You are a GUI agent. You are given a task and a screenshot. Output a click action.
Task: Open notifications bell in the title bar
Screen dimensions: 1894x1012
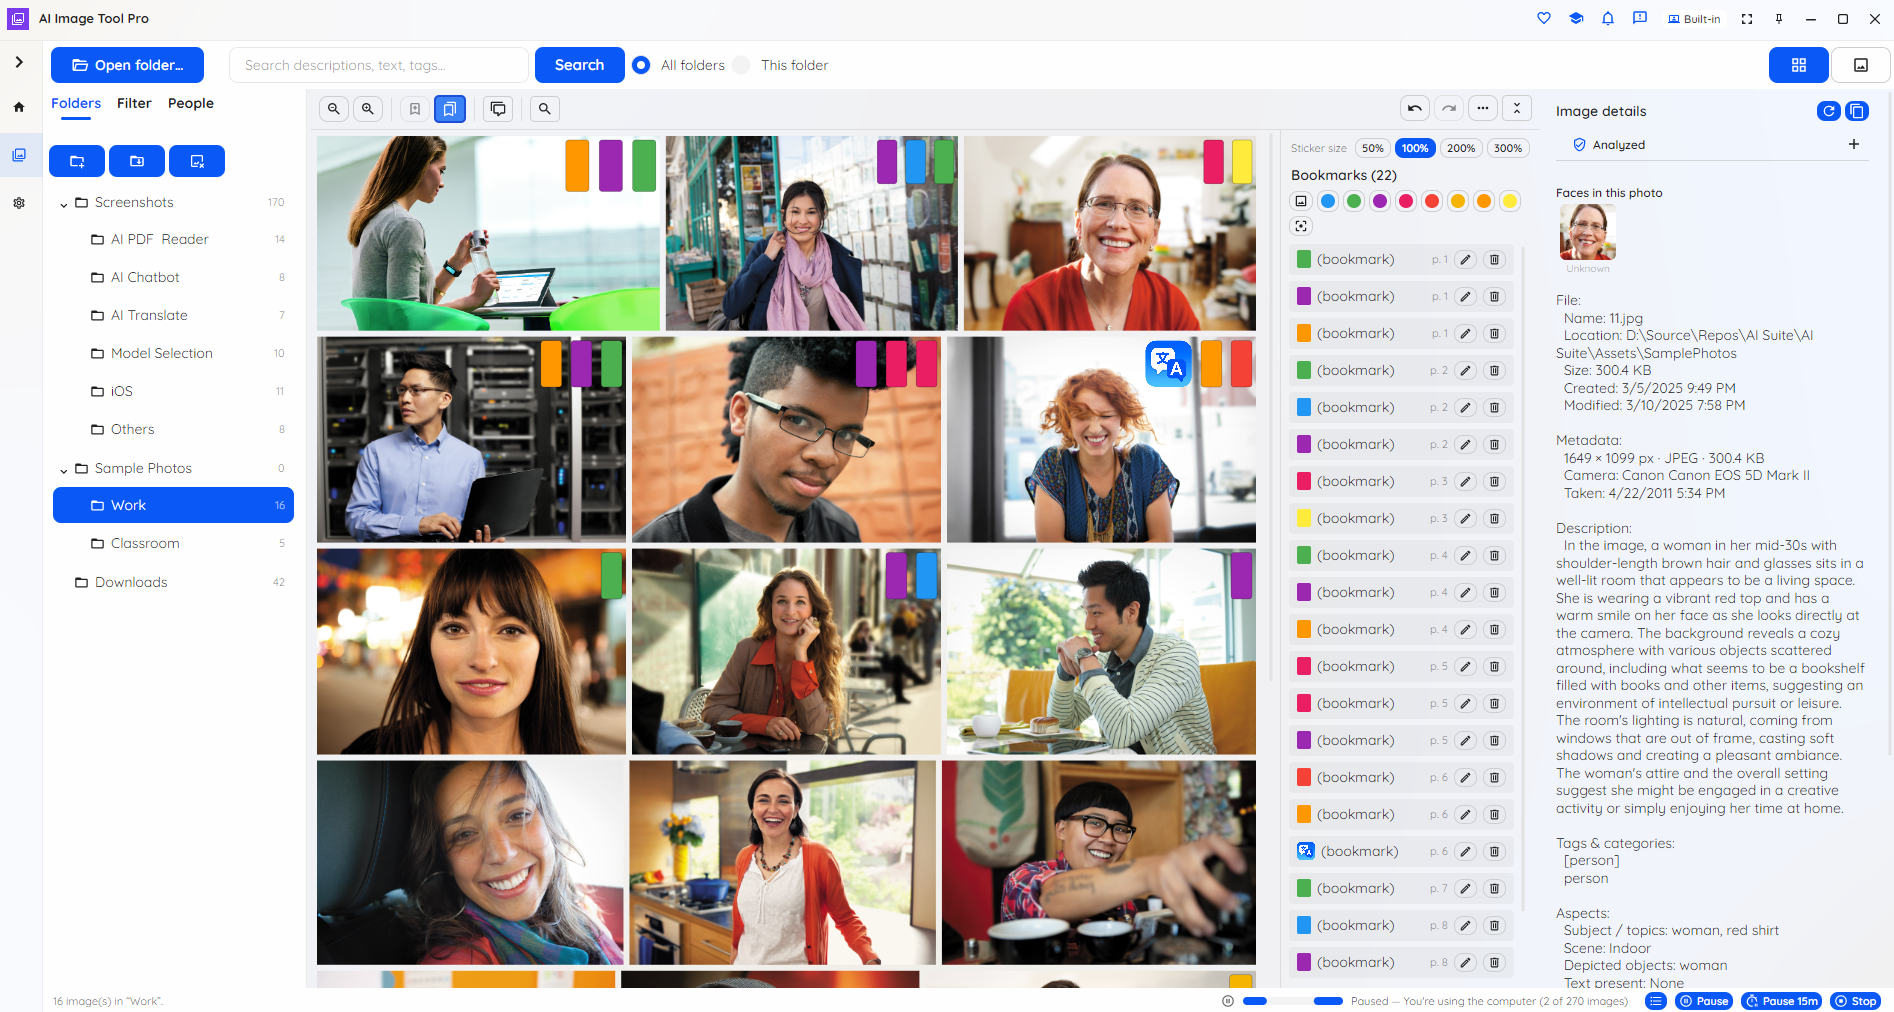tap(1608, 18)
